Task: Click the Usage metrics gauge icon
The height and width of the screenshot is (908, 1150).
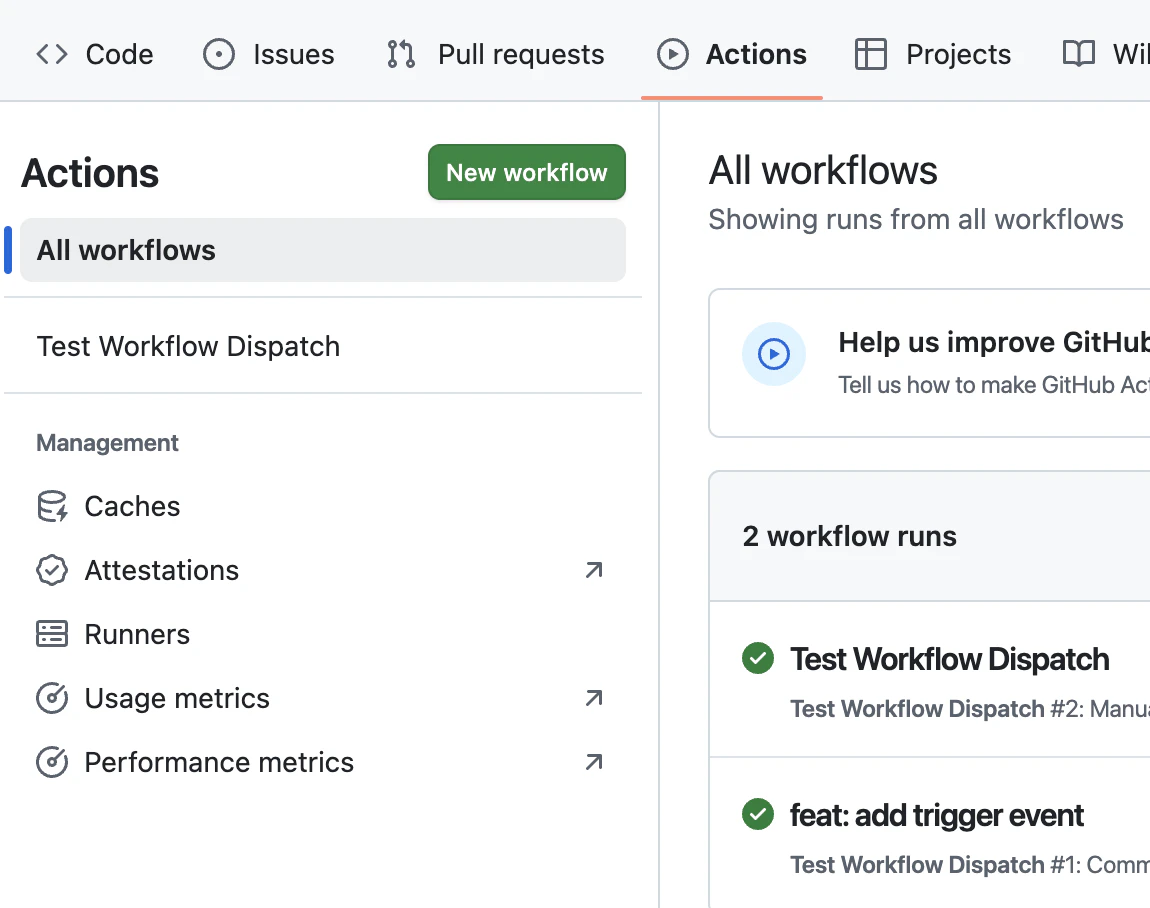Action: click(52, 698)
